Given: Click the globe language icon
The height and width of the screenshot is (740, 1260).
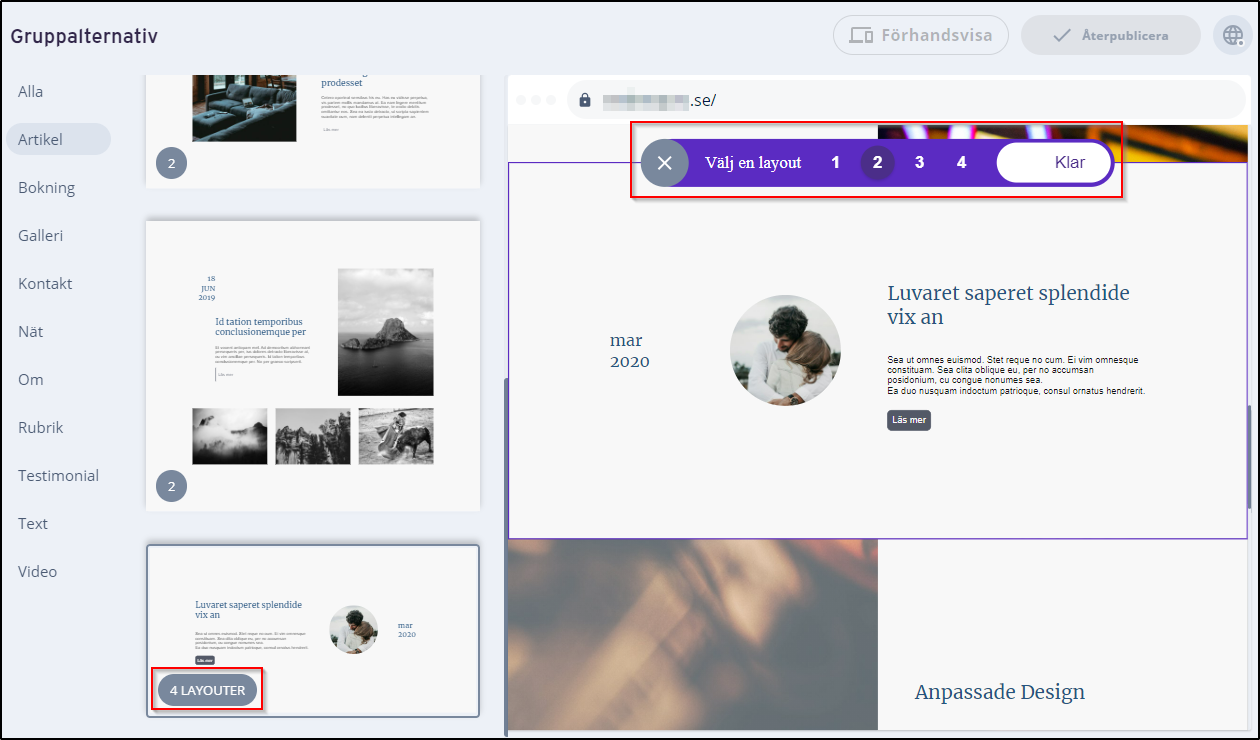Looking at the screenshot, I should 1232,35.
